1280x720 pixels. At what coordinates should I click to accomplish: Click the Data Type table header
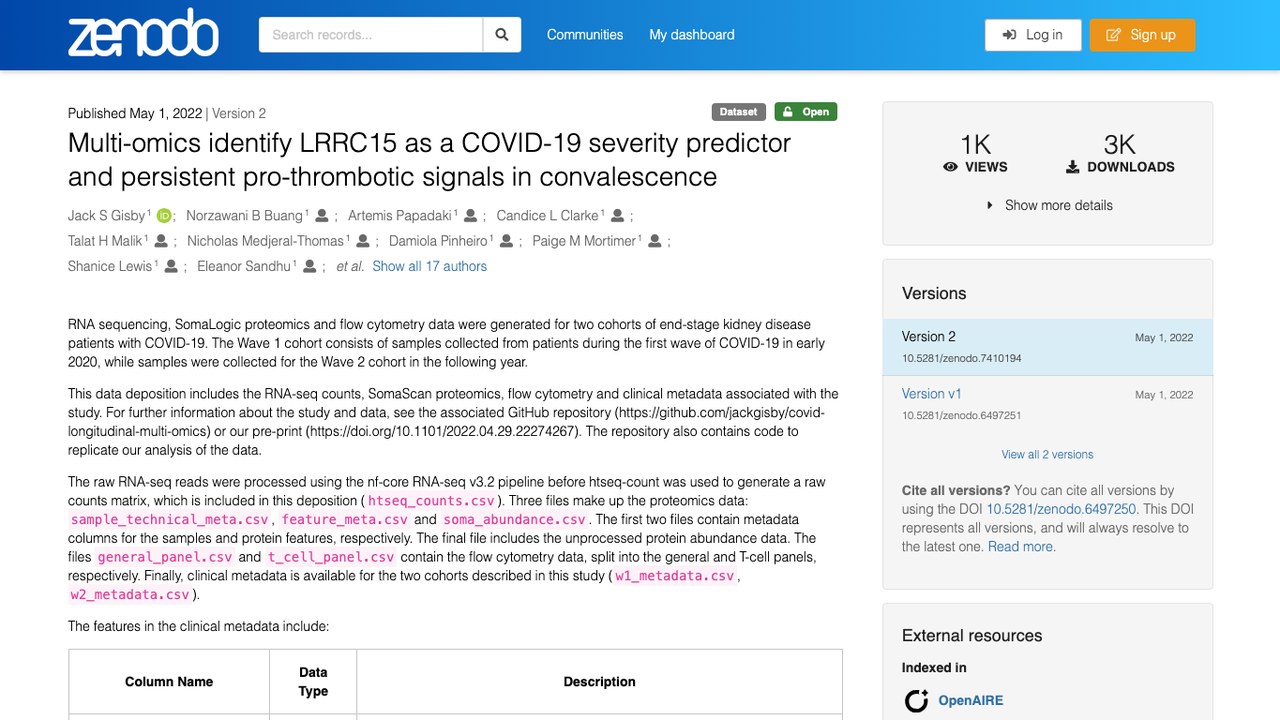pyautogui.click(x=313, y=682)
